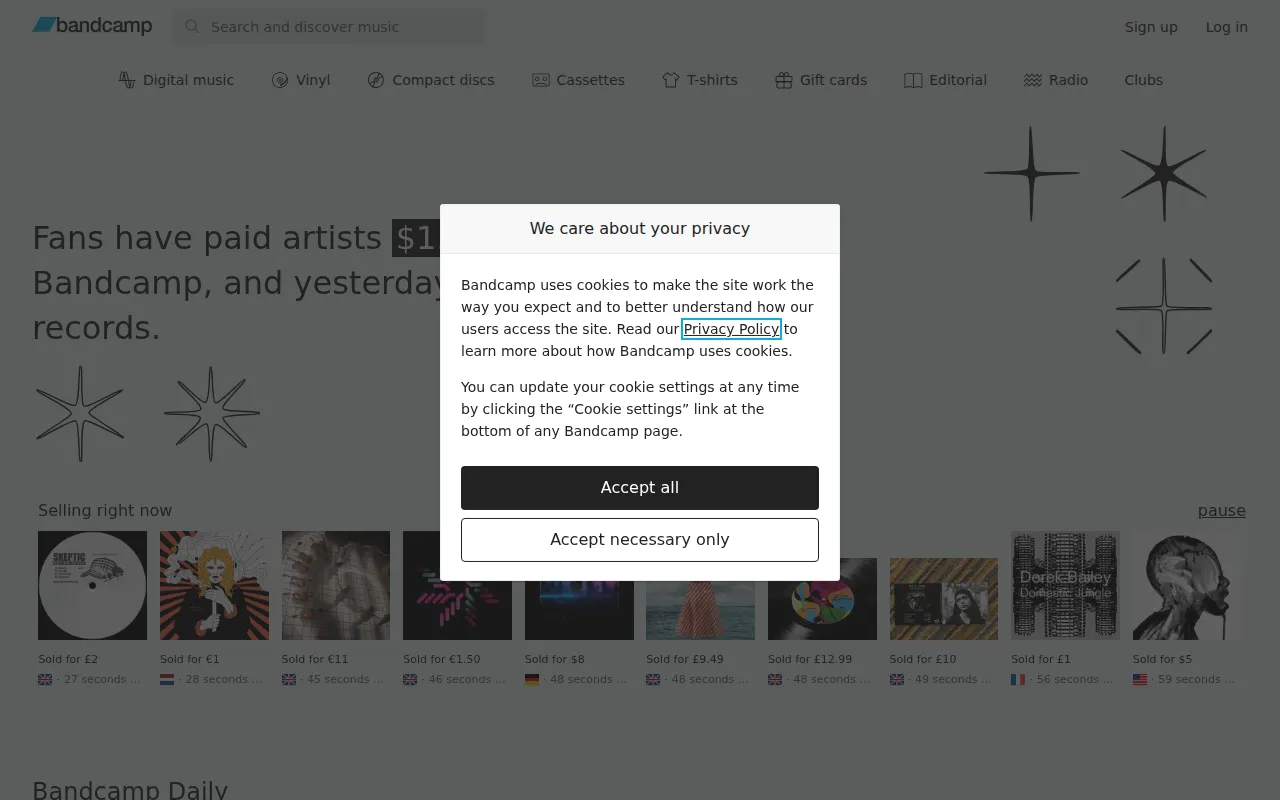Click the 'Sold for $5' text

[1162, 659]
